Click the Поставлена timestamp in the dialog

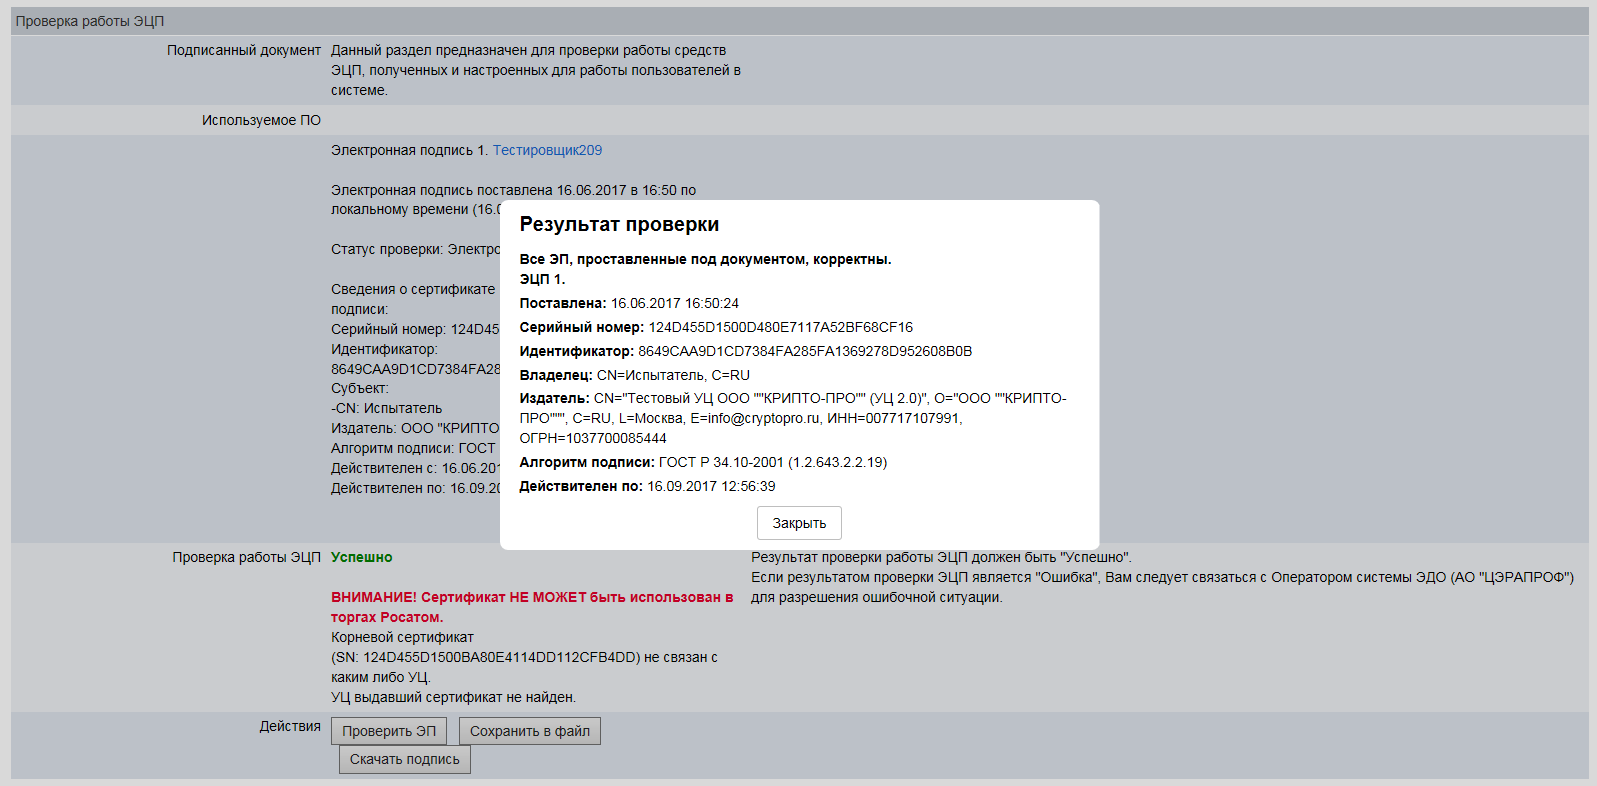coord(674,303)
